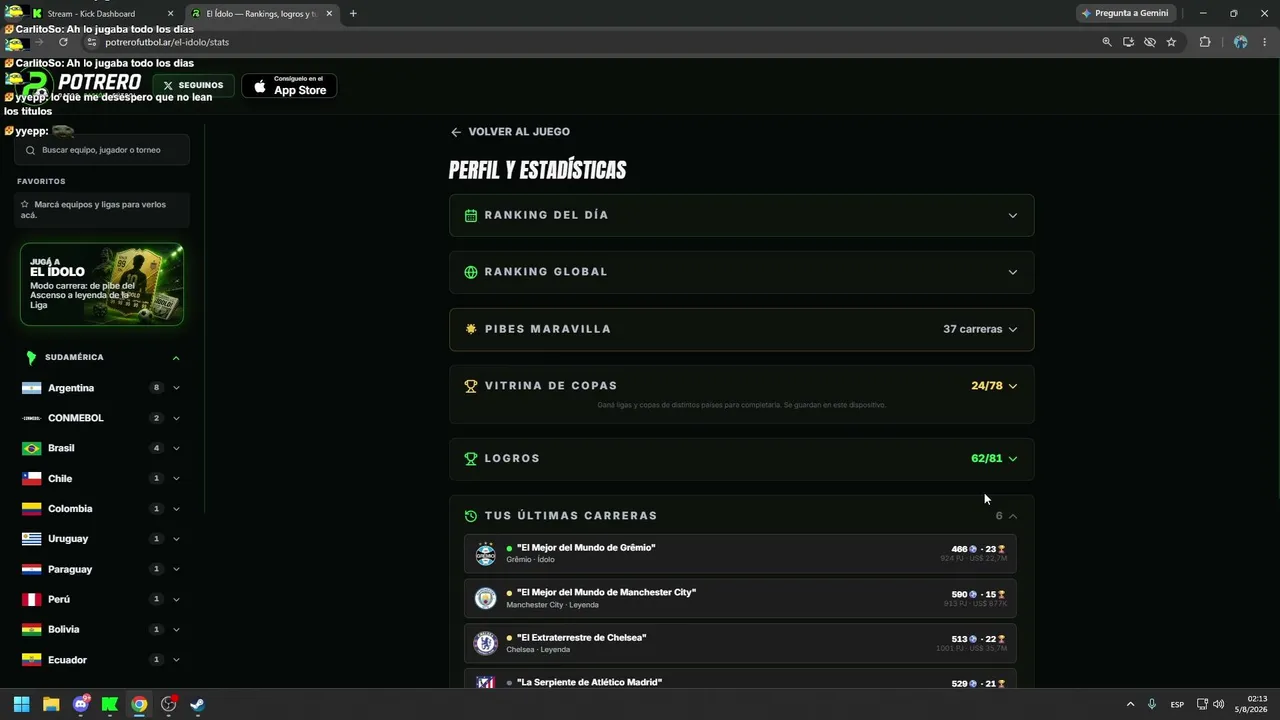The height and width of the screenshot is (720, 1280).
Task: Click the Seguinos button
Action: pos(193,86)
